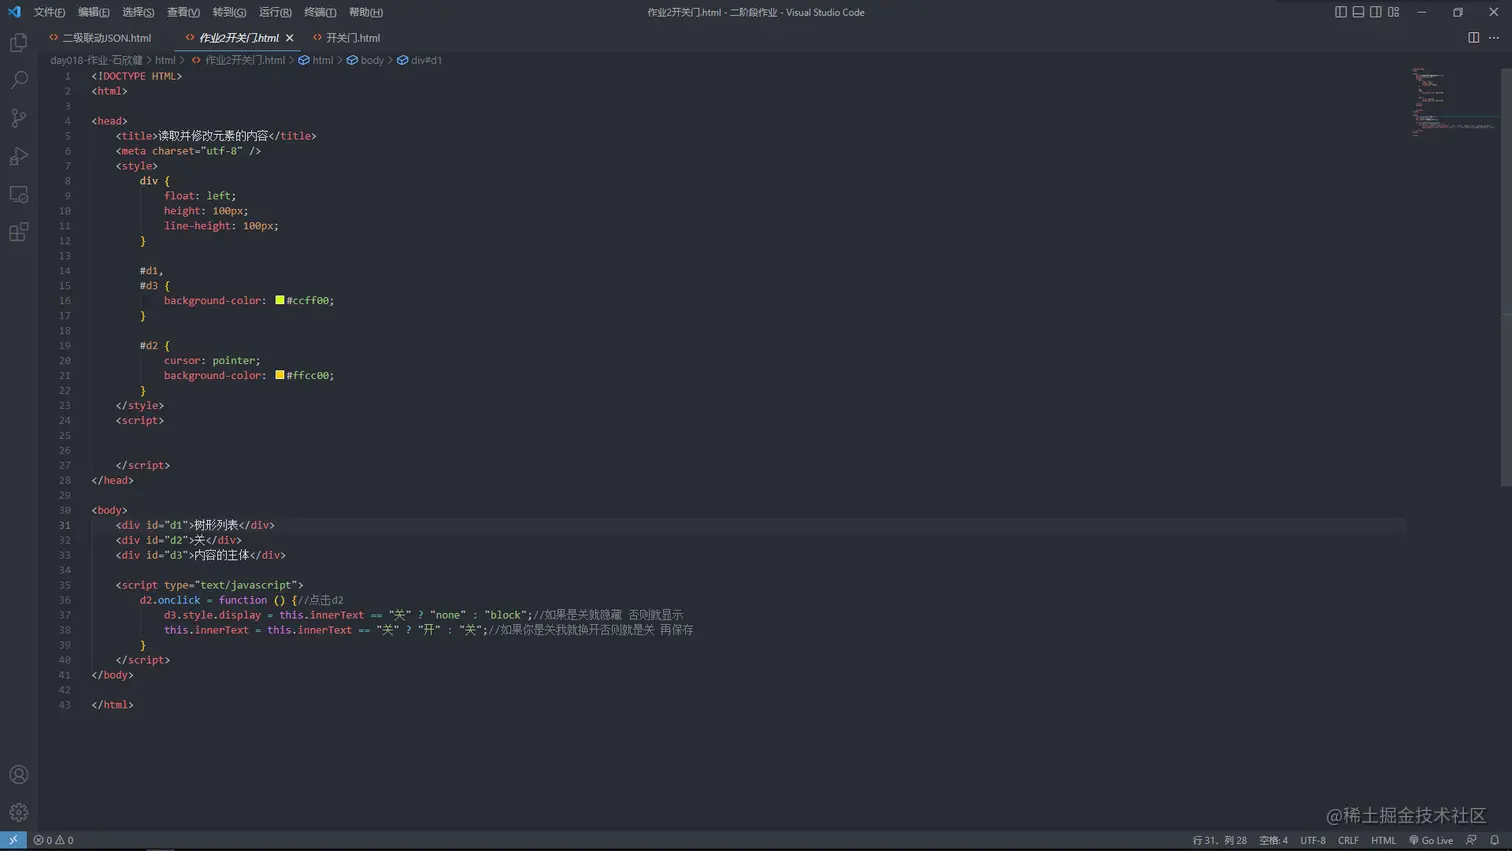
Task: Close the 作业2开关门.html tab
Action: pyautogui.click(x=290, y=38)
